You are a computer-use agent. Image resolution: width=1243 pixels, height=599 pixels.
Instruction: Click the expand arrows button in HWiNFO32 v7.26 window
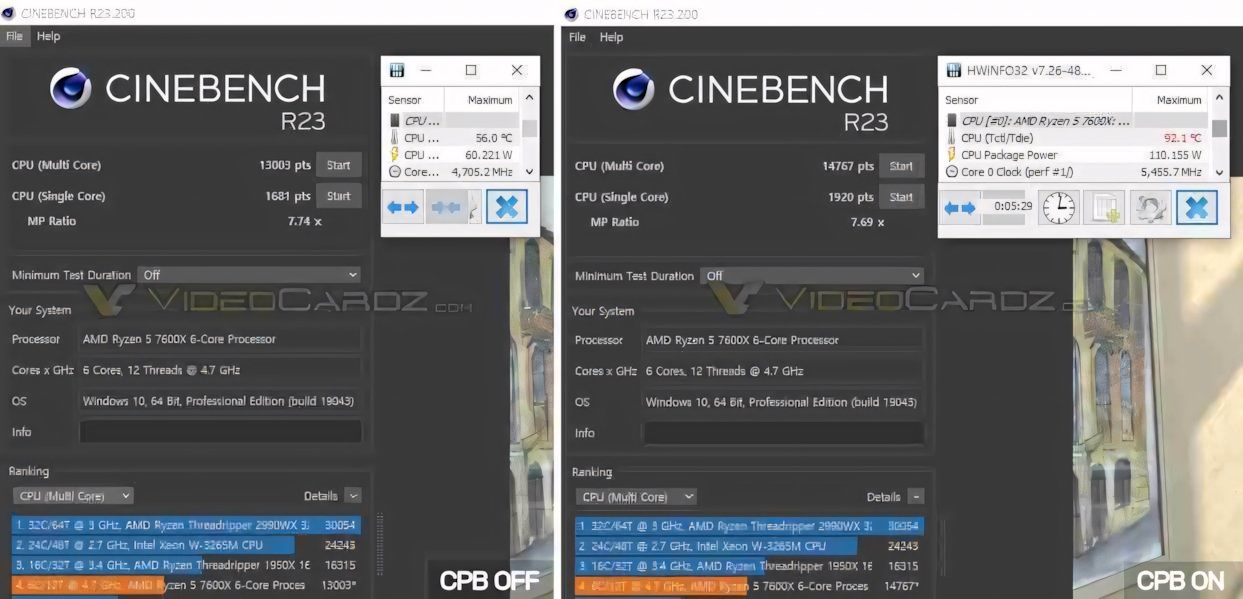click(960, 208)
